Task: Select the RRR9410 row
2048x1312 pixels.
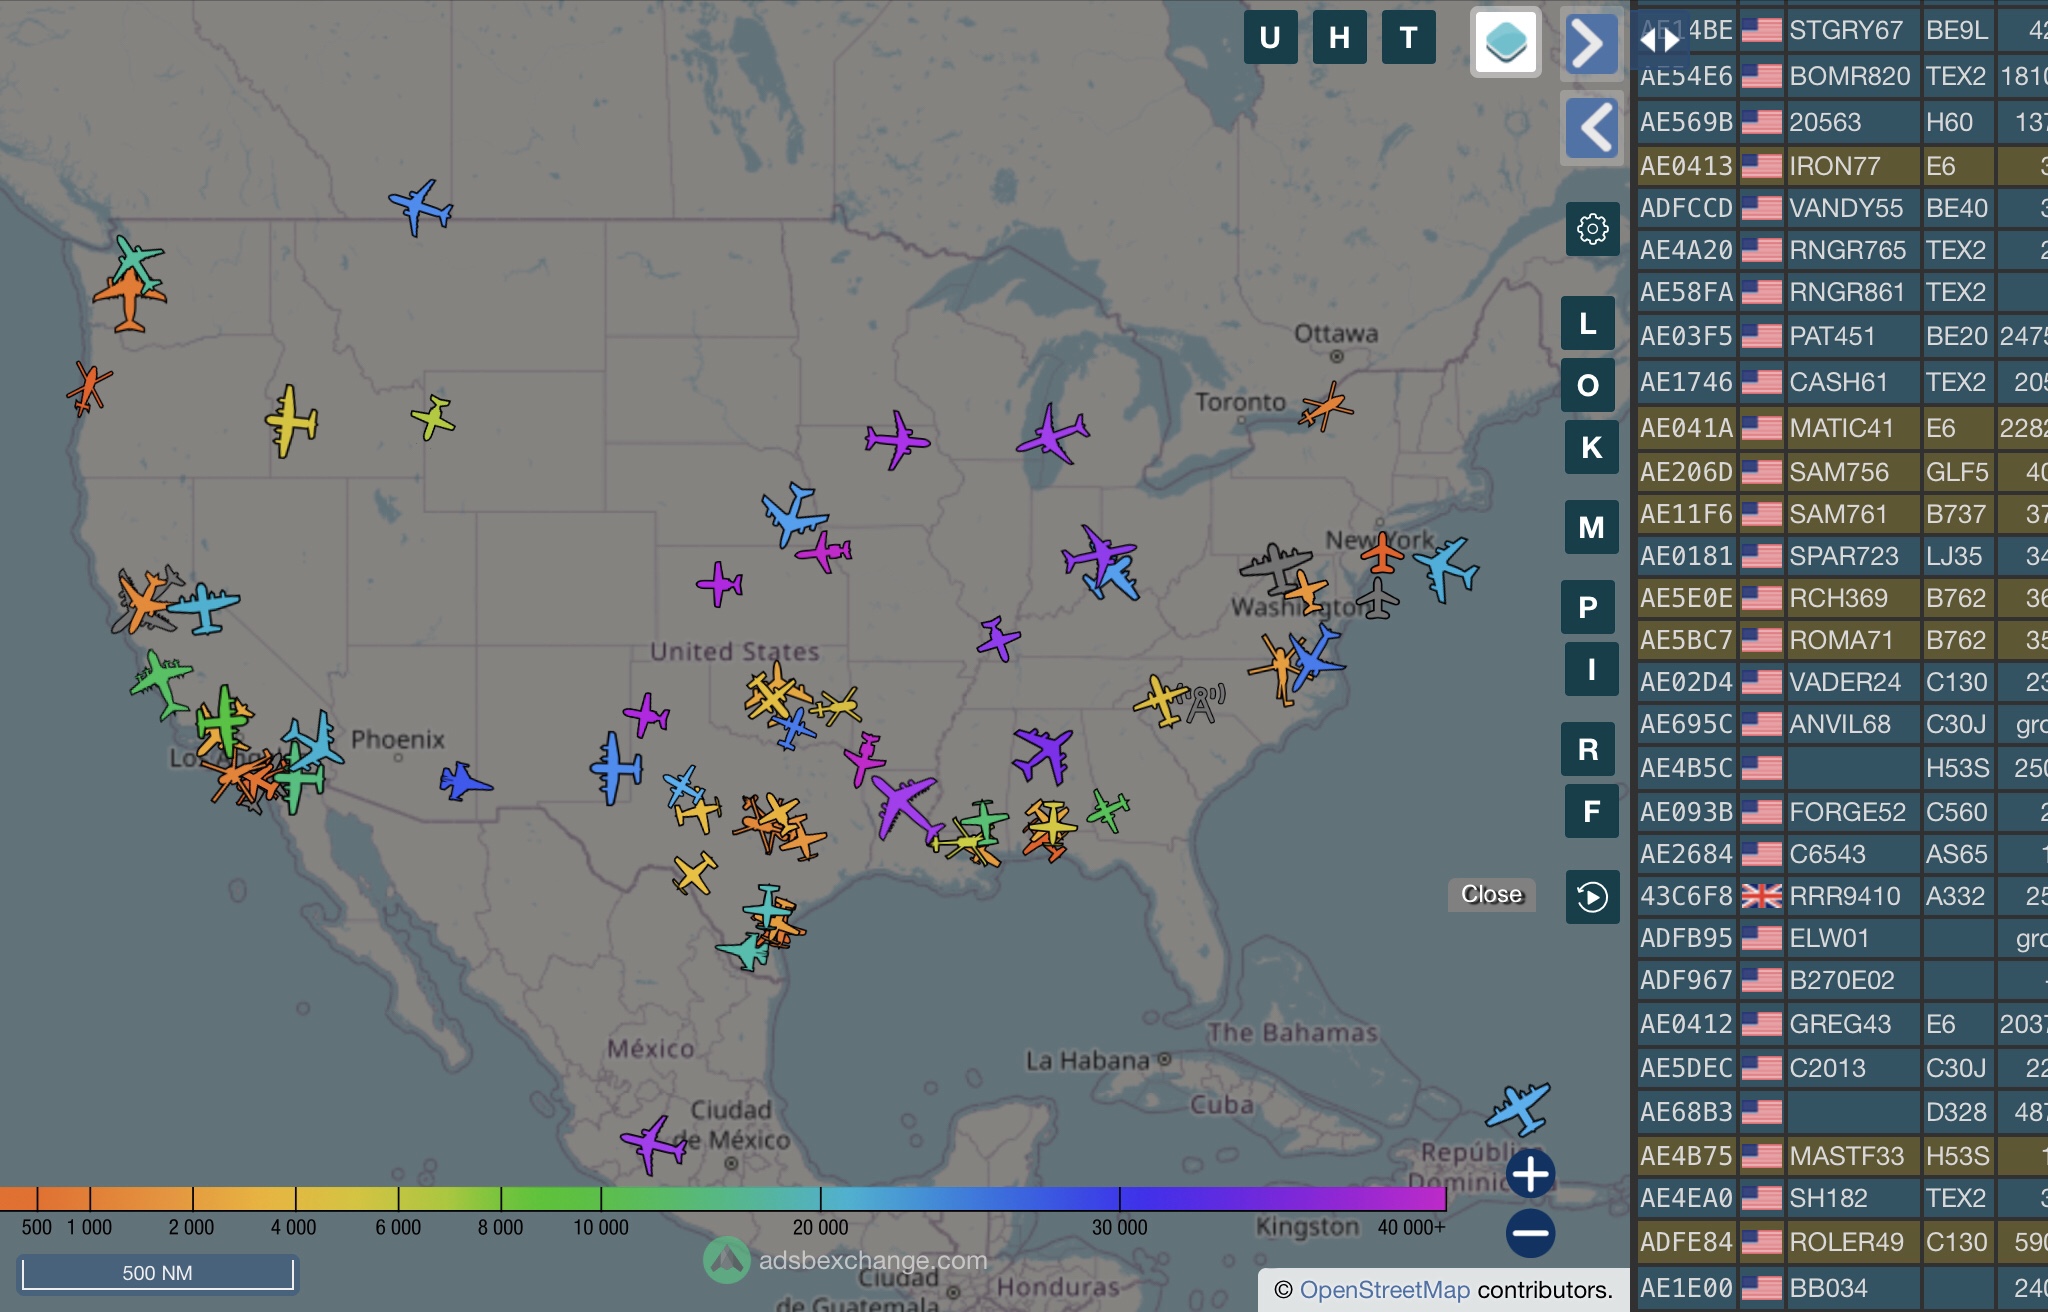Action: (x=1842, y=896)
